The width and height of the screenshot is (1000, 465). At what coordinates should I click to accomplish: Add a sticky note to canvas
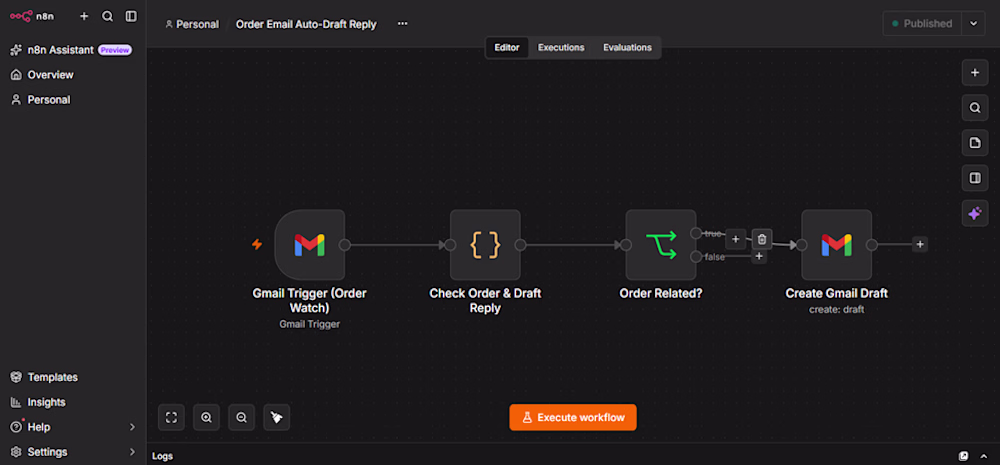click(x=974, y=143)
